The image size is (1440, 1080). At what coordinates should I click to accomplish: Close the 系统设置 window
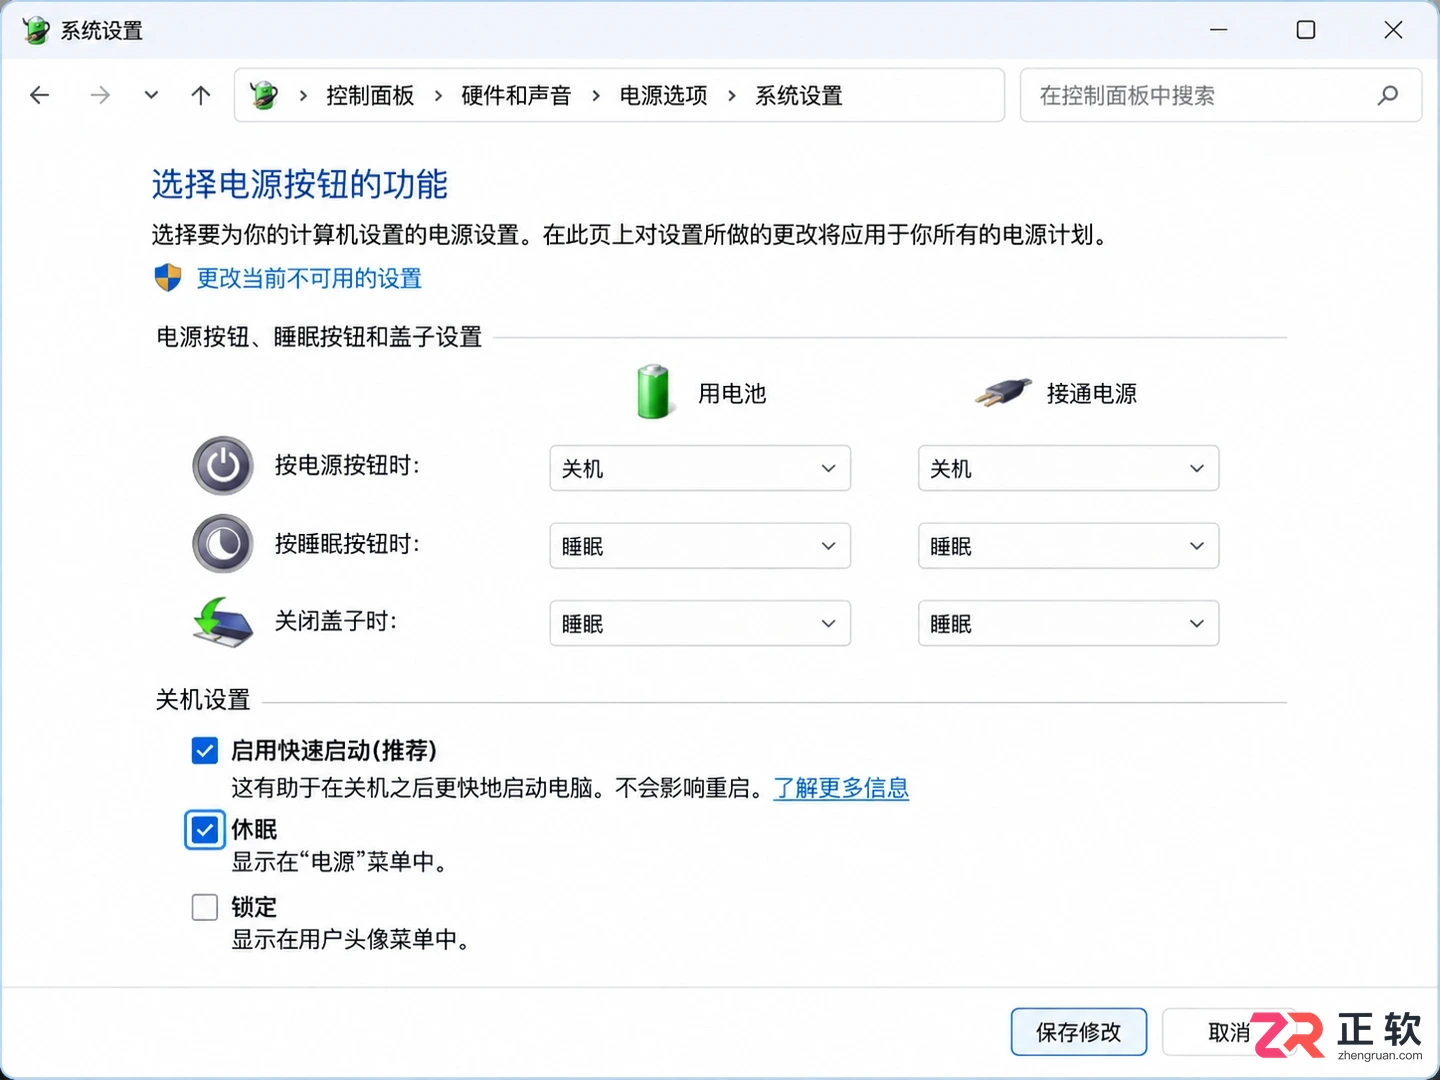(1393, 30)
